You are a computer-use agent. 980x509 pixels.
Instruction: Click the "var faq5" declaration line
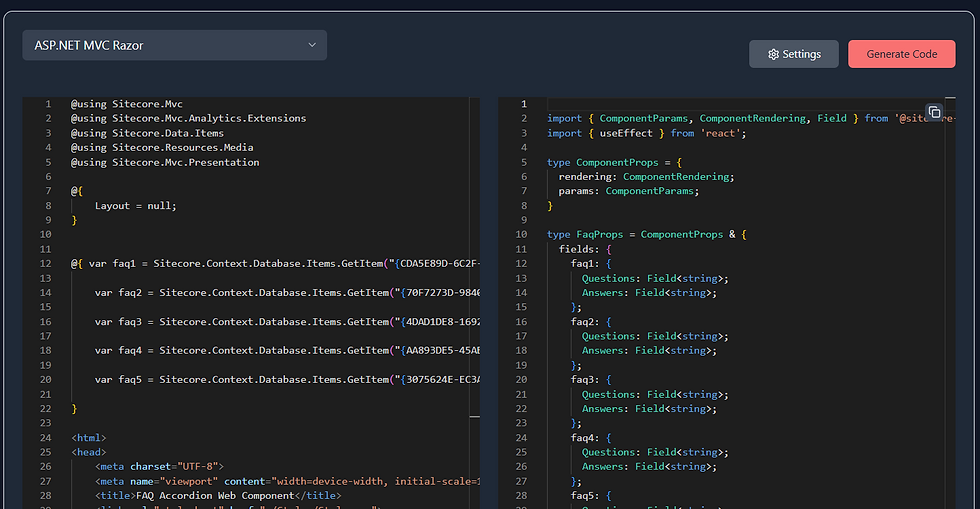click(287, 380)
